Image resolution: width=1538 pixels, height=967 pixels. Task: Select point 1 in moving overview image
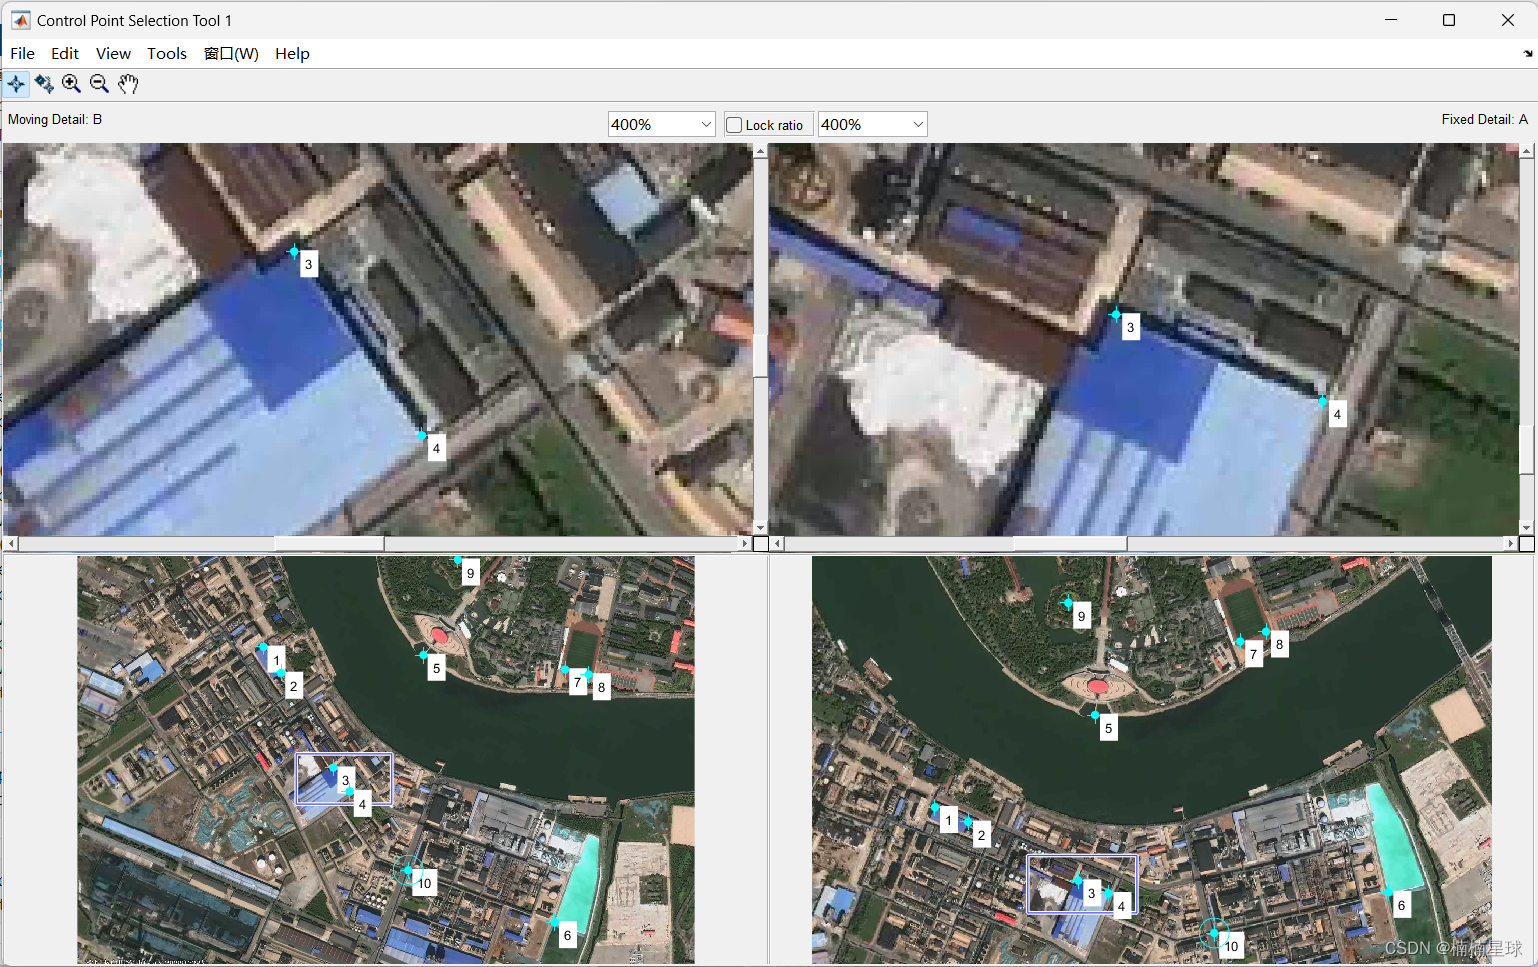tap(264, 648)
